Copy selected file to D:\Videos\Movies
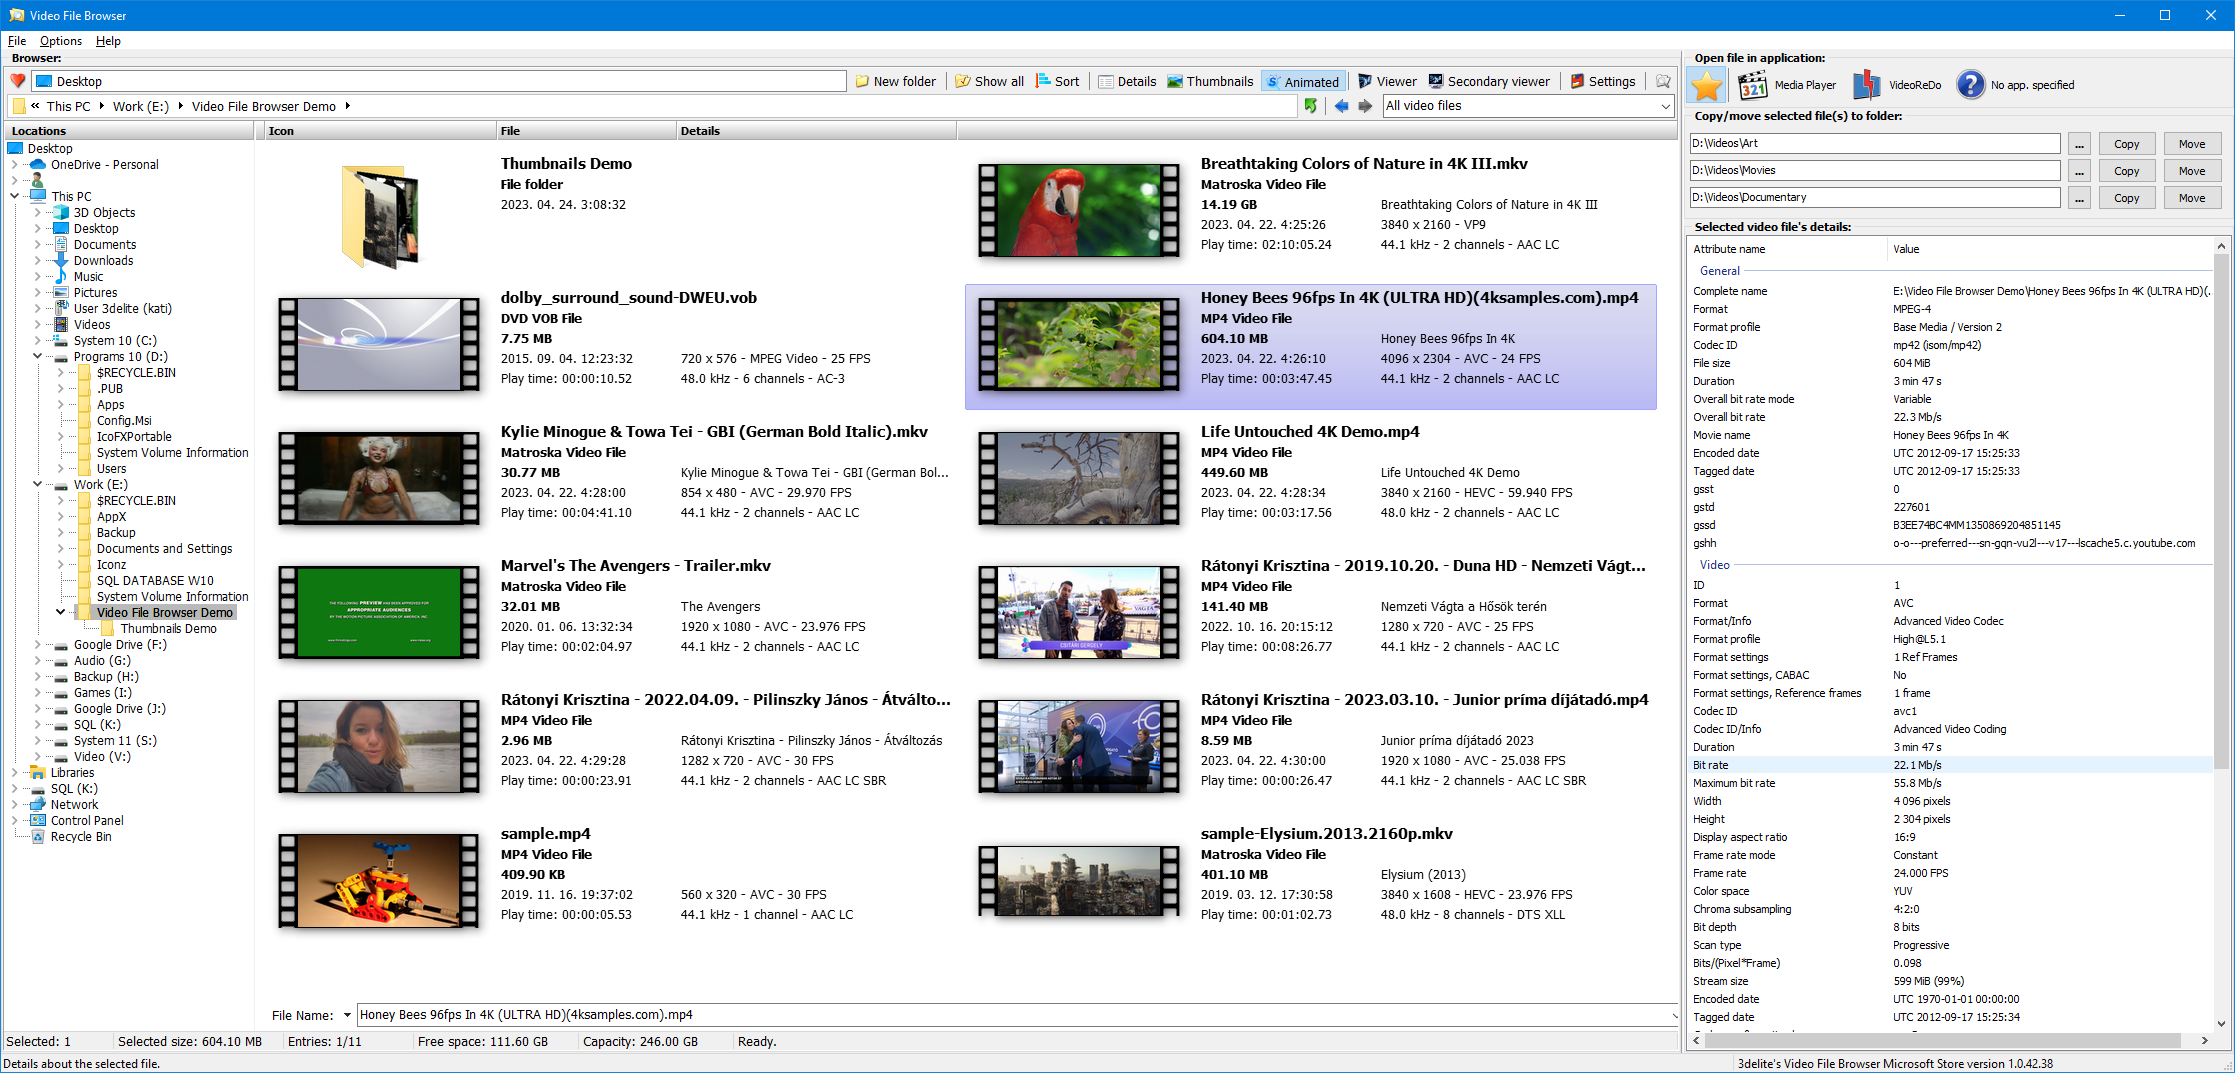Image resolution: width=2235 pixels, height=1073 pixels. tap(2126, 171)
